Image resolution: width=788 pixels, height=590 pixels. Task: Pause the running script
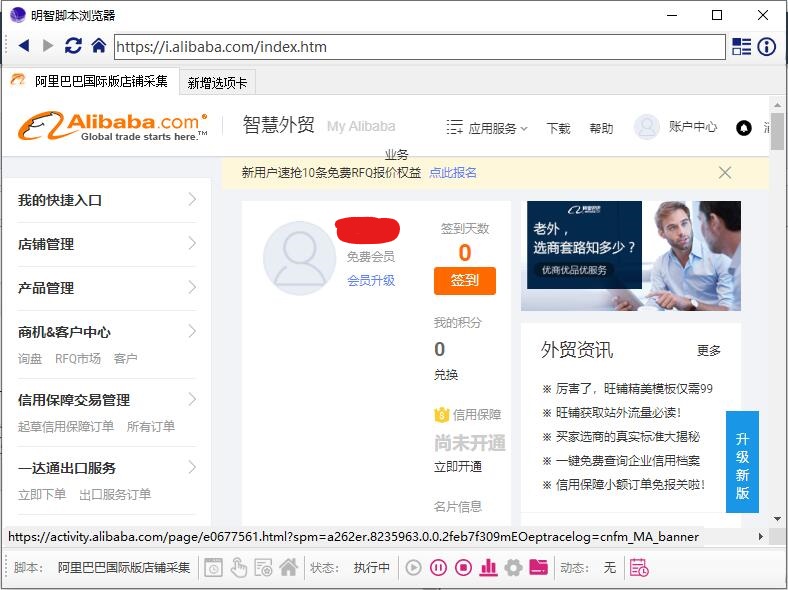click(x=438, y=568)
